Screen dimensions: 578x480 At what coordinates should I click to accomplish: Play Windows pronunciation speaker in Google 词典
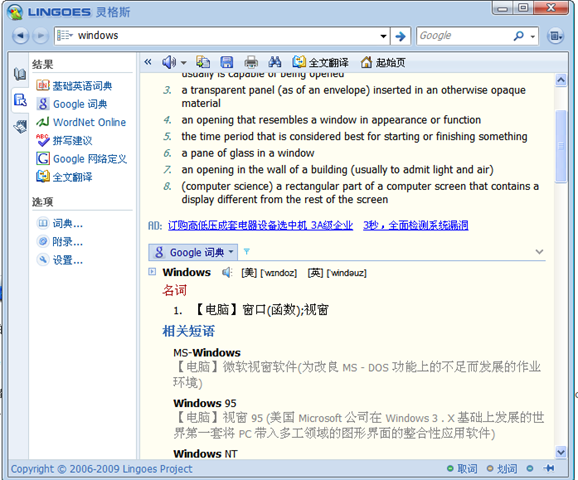[226, 272]
